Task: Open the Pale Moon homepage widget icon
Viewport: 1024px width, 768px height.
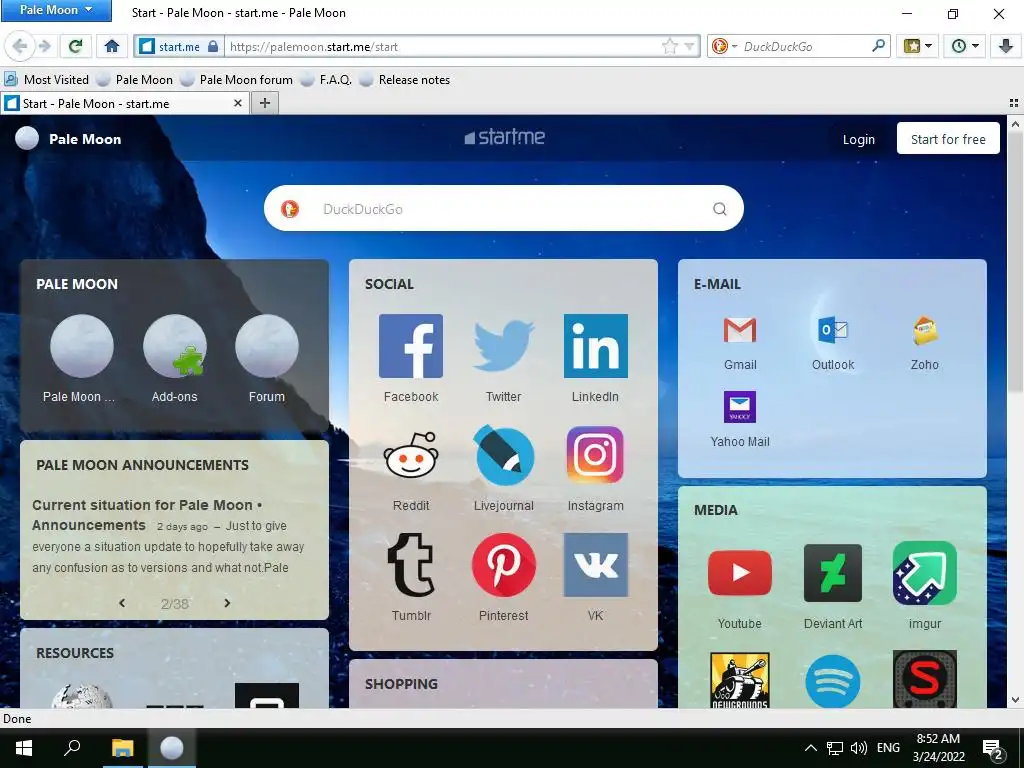Action: click(82, 345)
